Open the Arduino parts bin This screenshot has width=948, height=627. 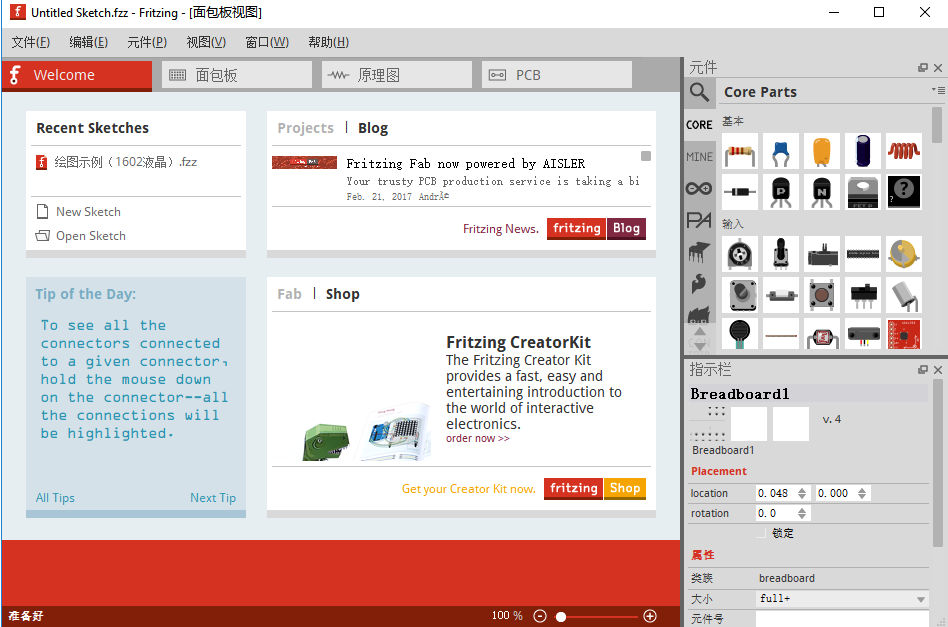(x=699, y=189)
